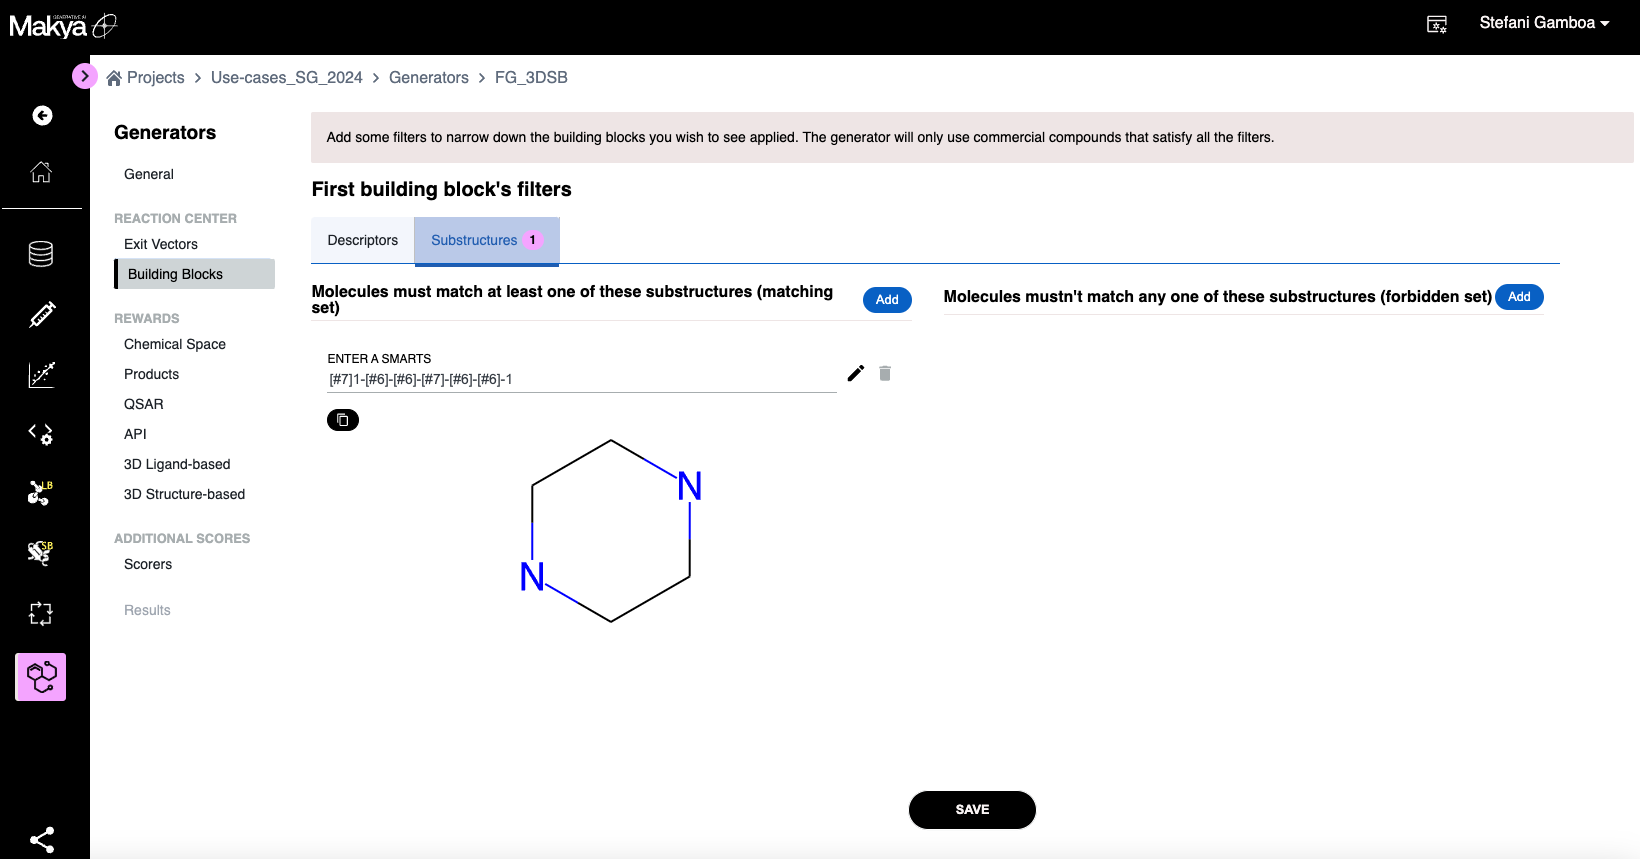Image resolution: width=1640 pixels, height=859 pixels.
Task: Copy the SMARTS with the copy icon
Action: pos(343,420)
